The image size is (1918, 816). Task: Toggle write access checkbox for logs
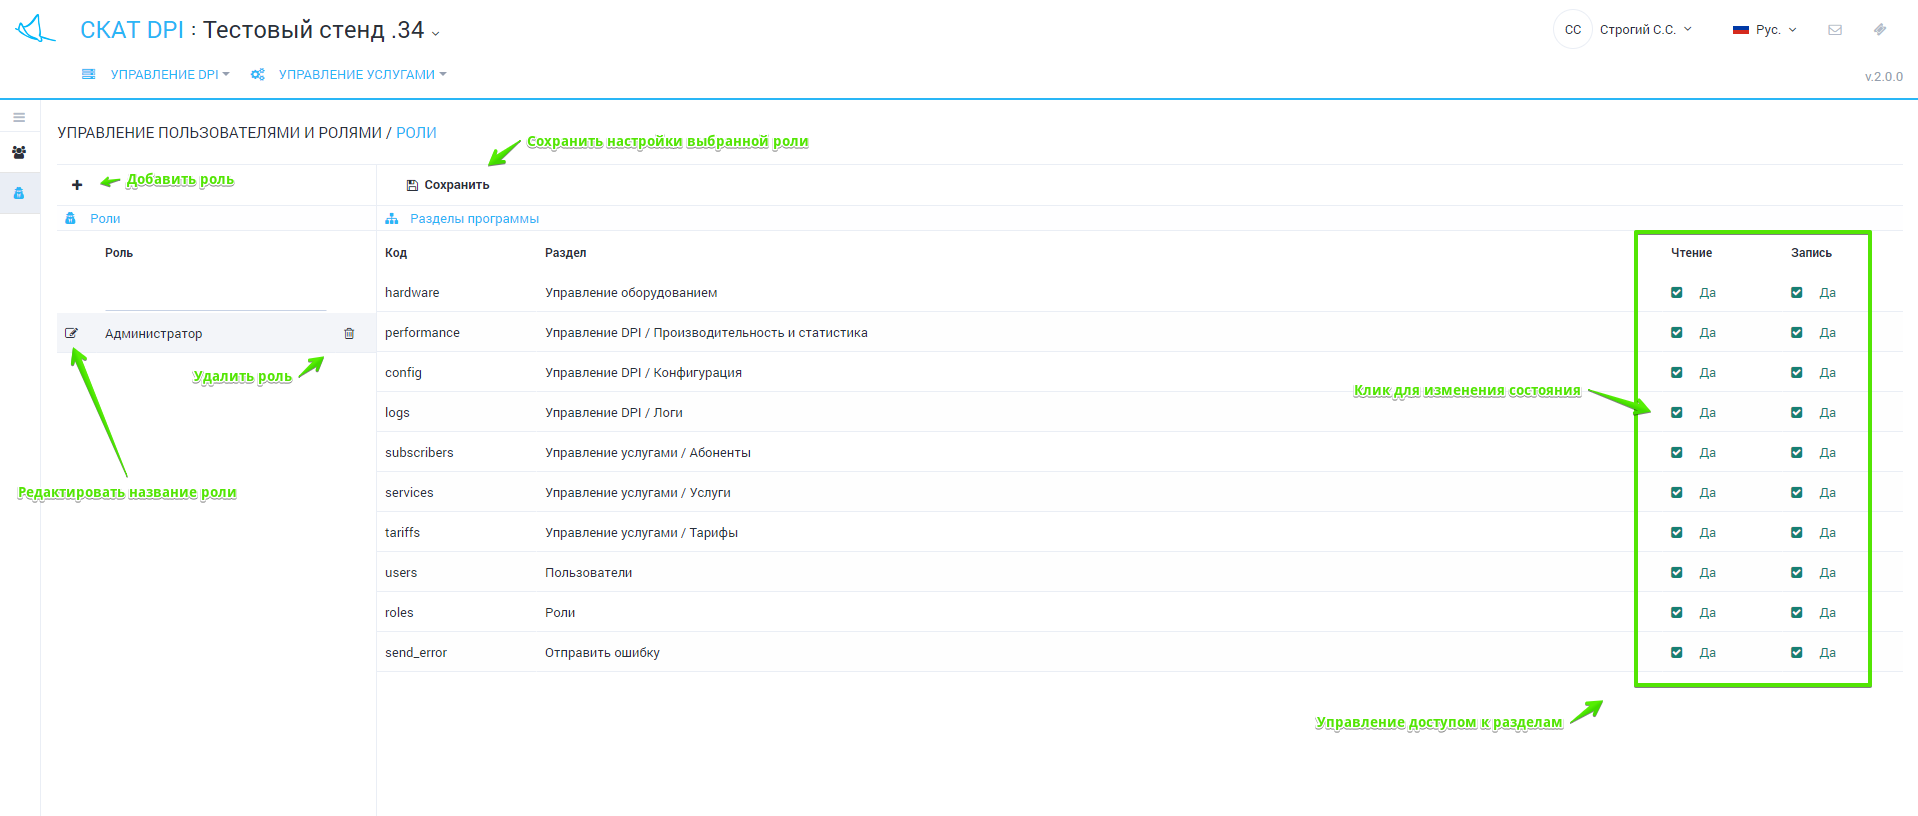click(x=1797, y=413)
